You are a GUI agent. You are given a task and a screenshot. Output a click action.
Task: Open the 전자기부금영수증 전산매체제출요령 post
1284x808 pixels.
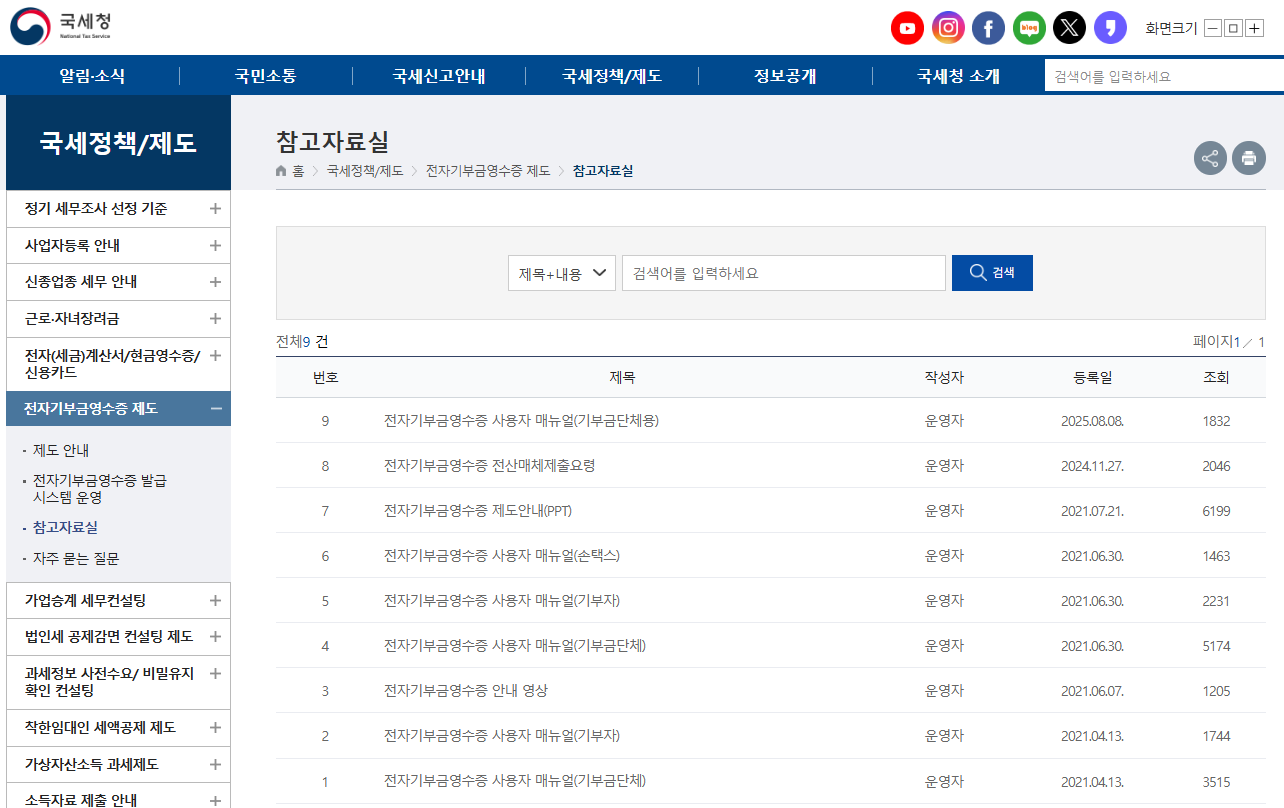pyautogui.click(x=489, y=466)
